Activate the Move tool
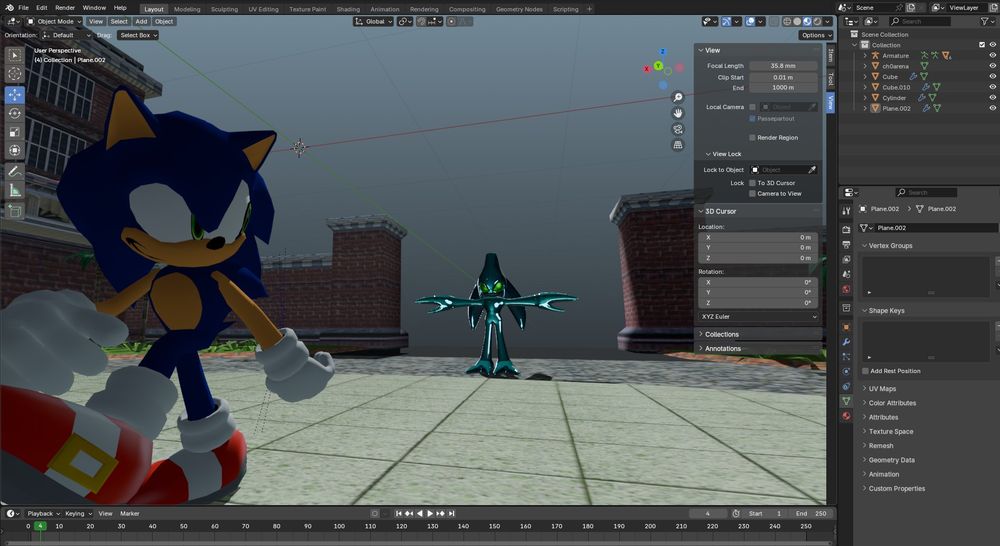 14,94
